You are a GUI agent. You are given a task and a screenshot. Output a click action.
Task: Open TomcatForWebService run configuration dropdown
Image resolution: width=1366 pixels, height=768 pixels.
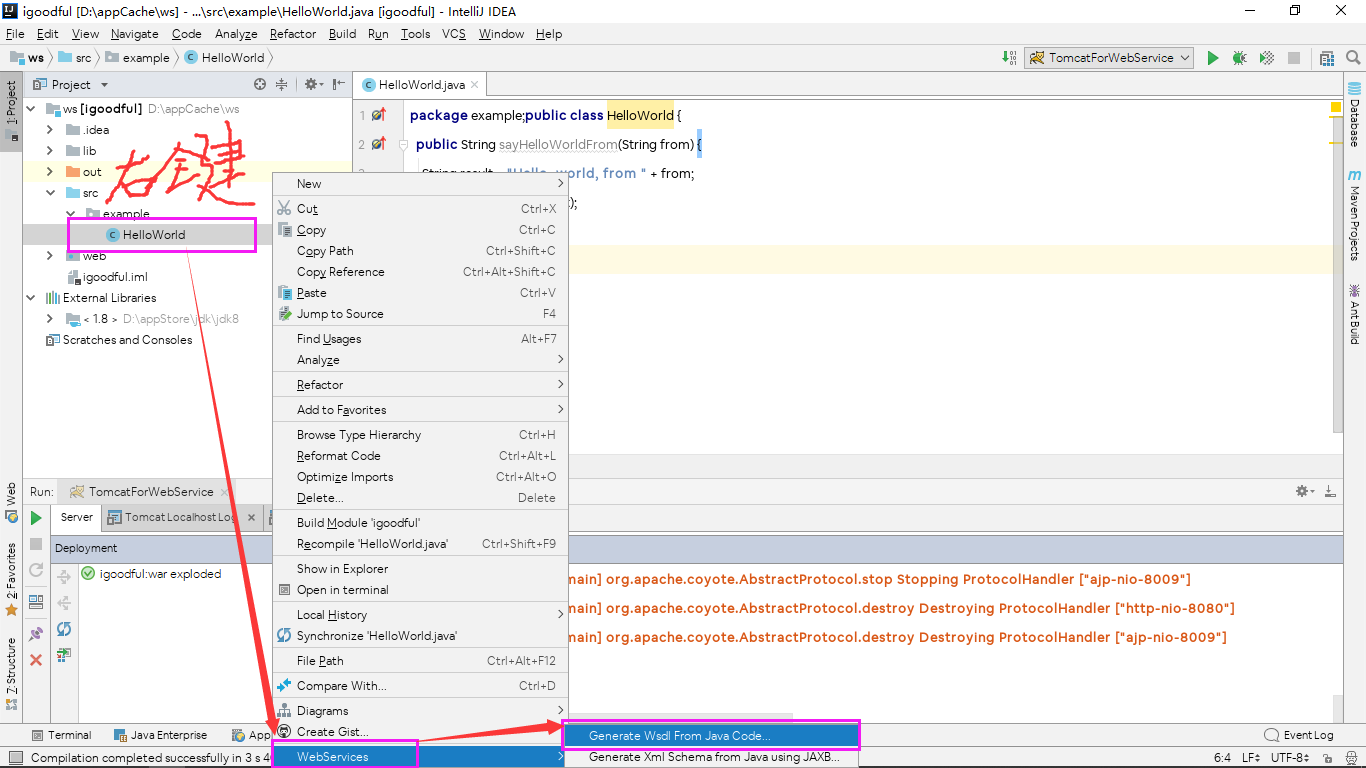1109,58
